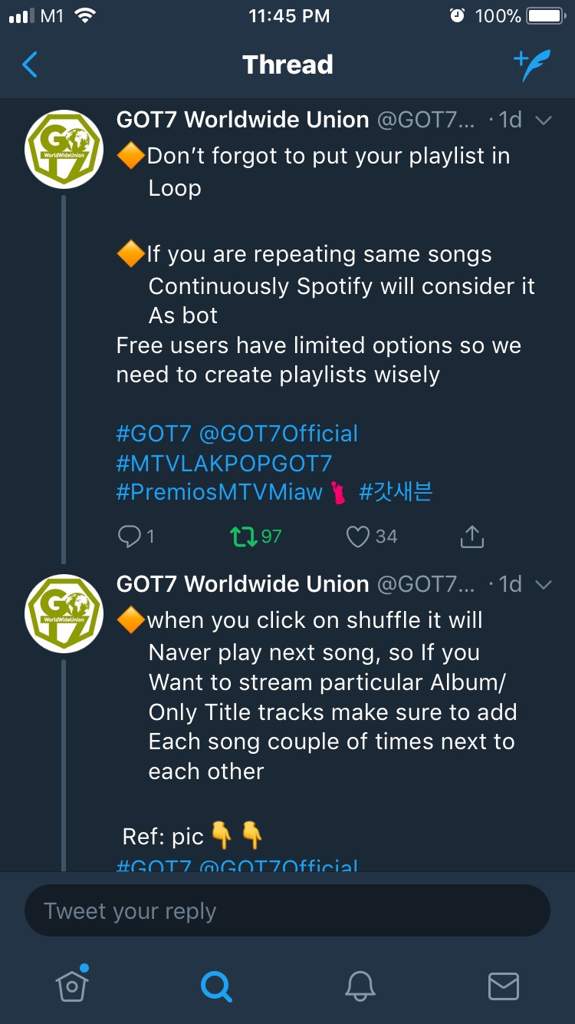Open the Korean #갓새븐 hashtag
Screen dimensions: 575x1024
click(396, 492)
